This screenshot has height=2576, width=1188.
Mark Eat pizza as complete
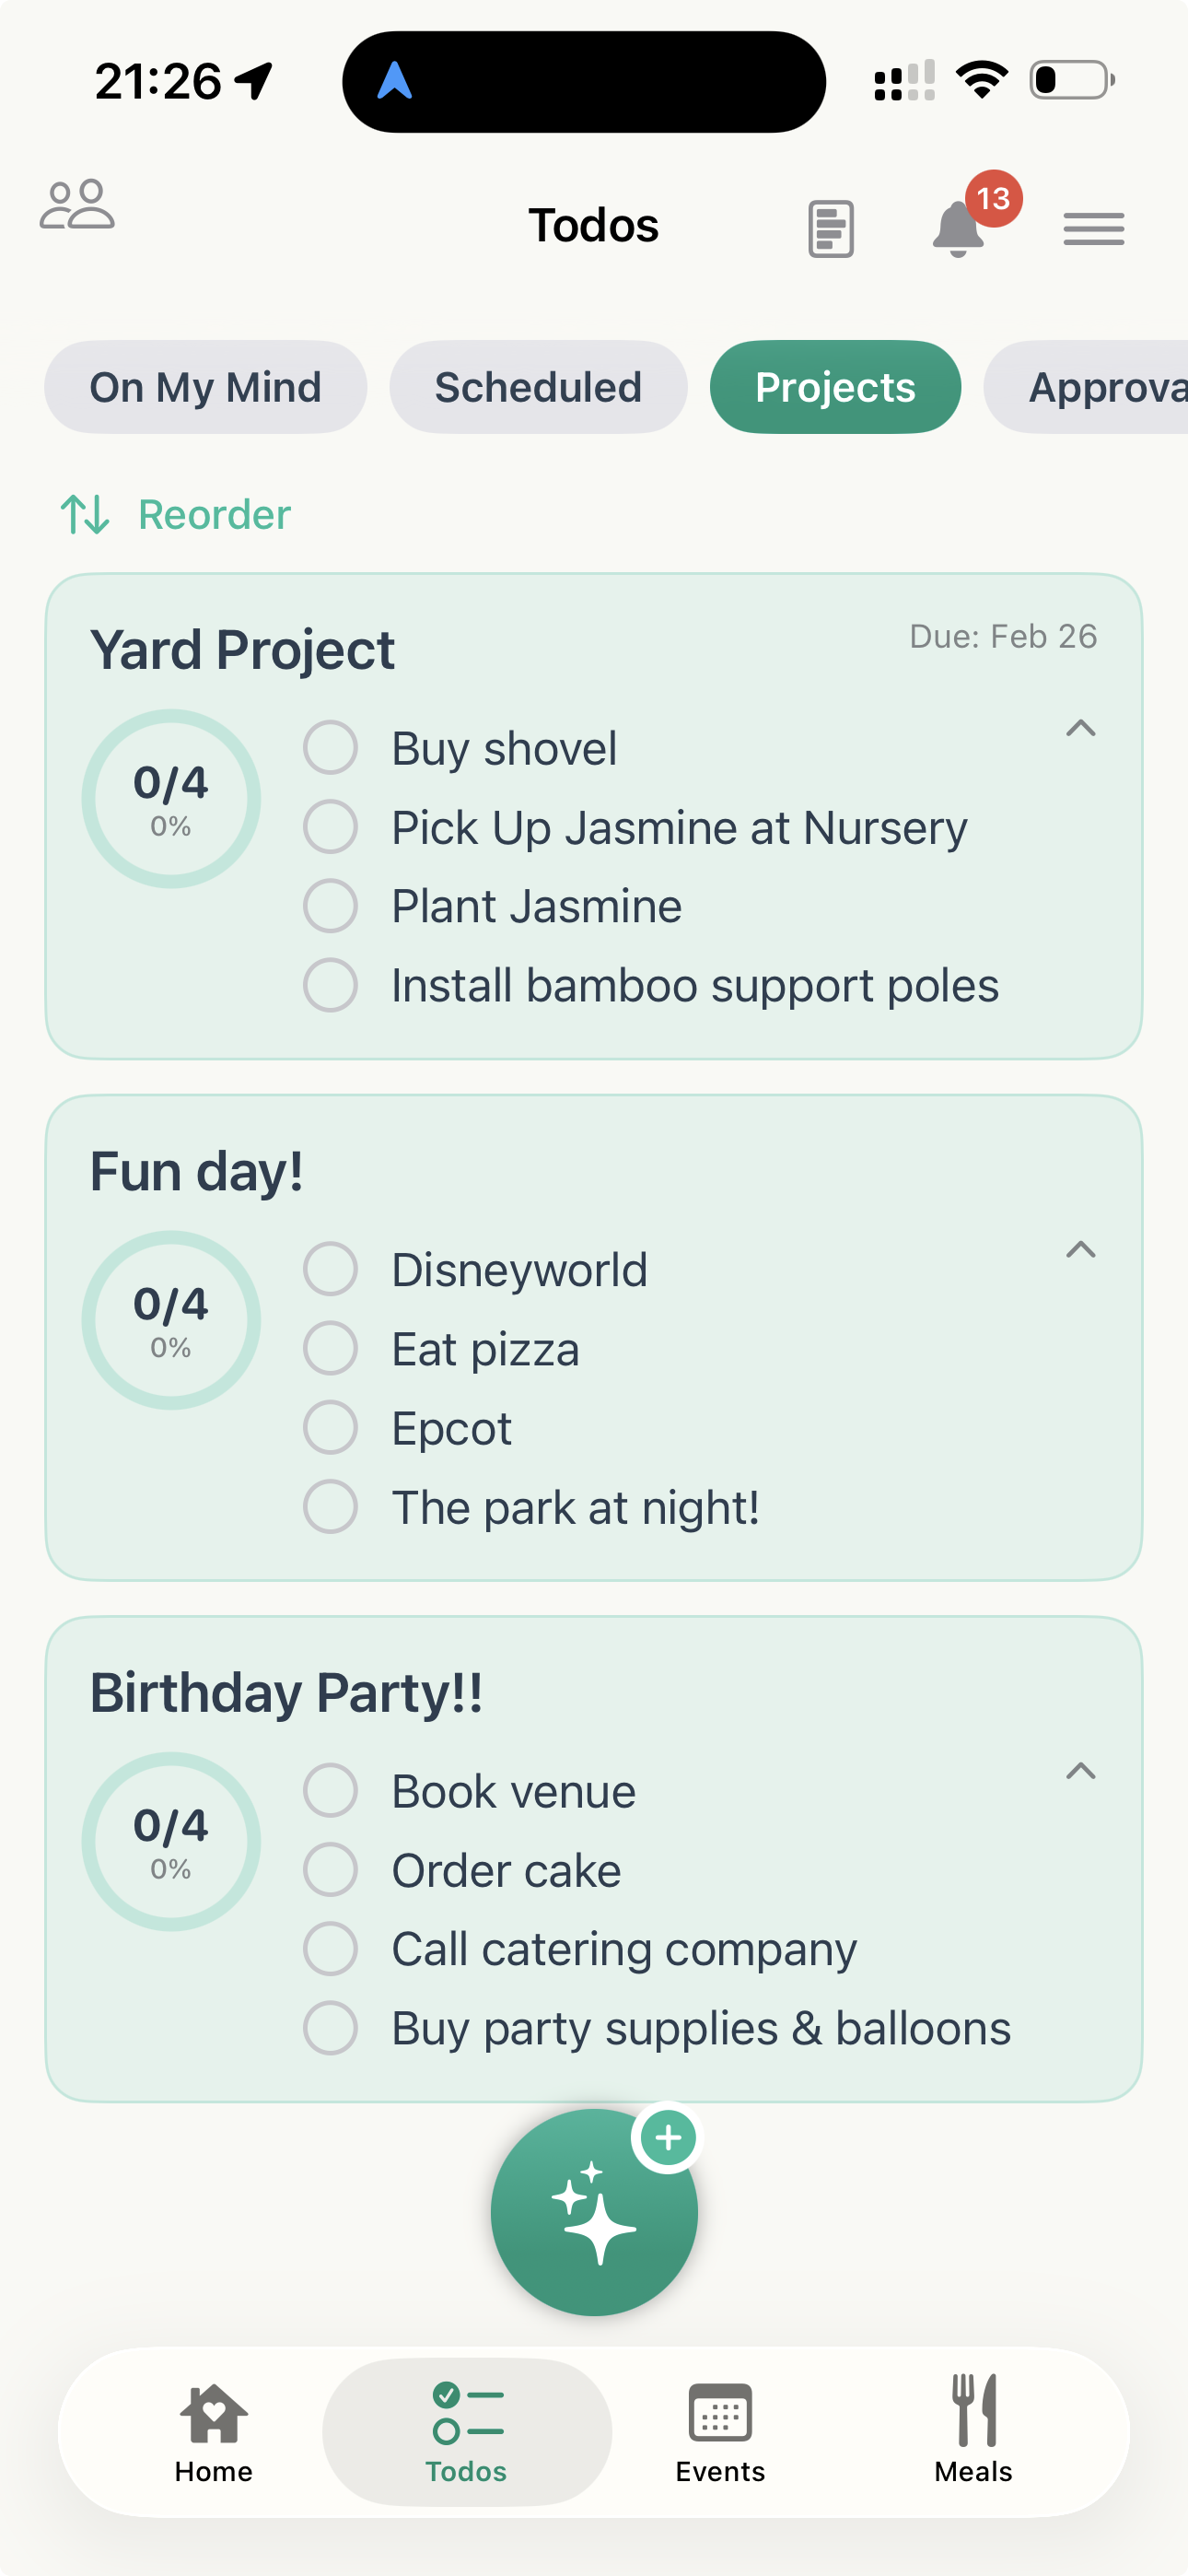(x=331, y=1348)
